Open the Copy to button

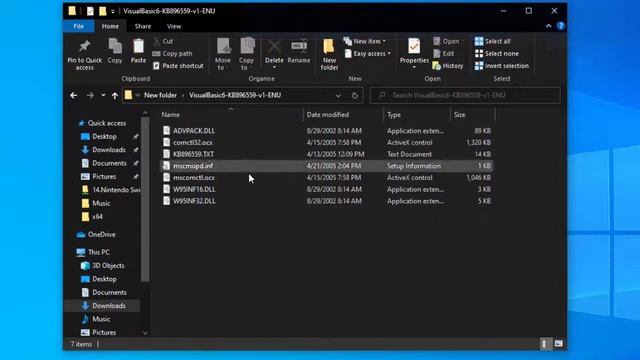click(x=247, y=54)
